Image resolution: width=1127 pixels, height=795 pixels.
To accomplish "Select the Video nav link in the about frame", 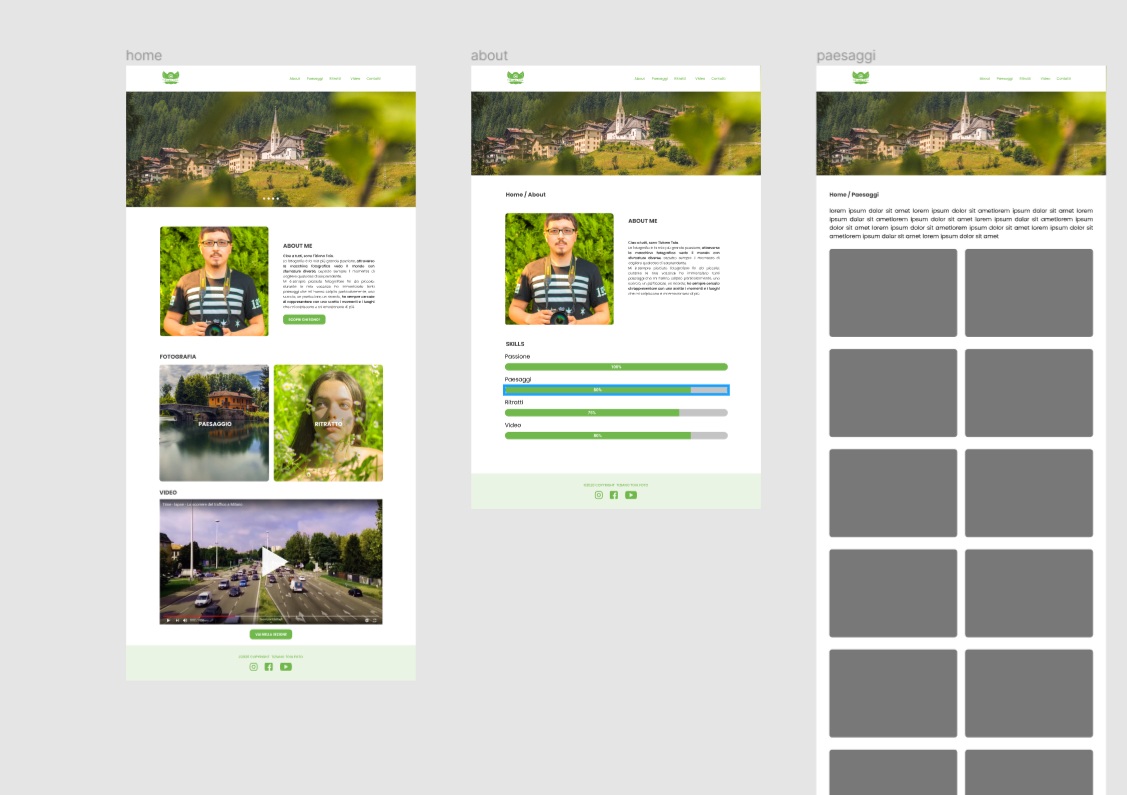I will click(x=700, y=78).
